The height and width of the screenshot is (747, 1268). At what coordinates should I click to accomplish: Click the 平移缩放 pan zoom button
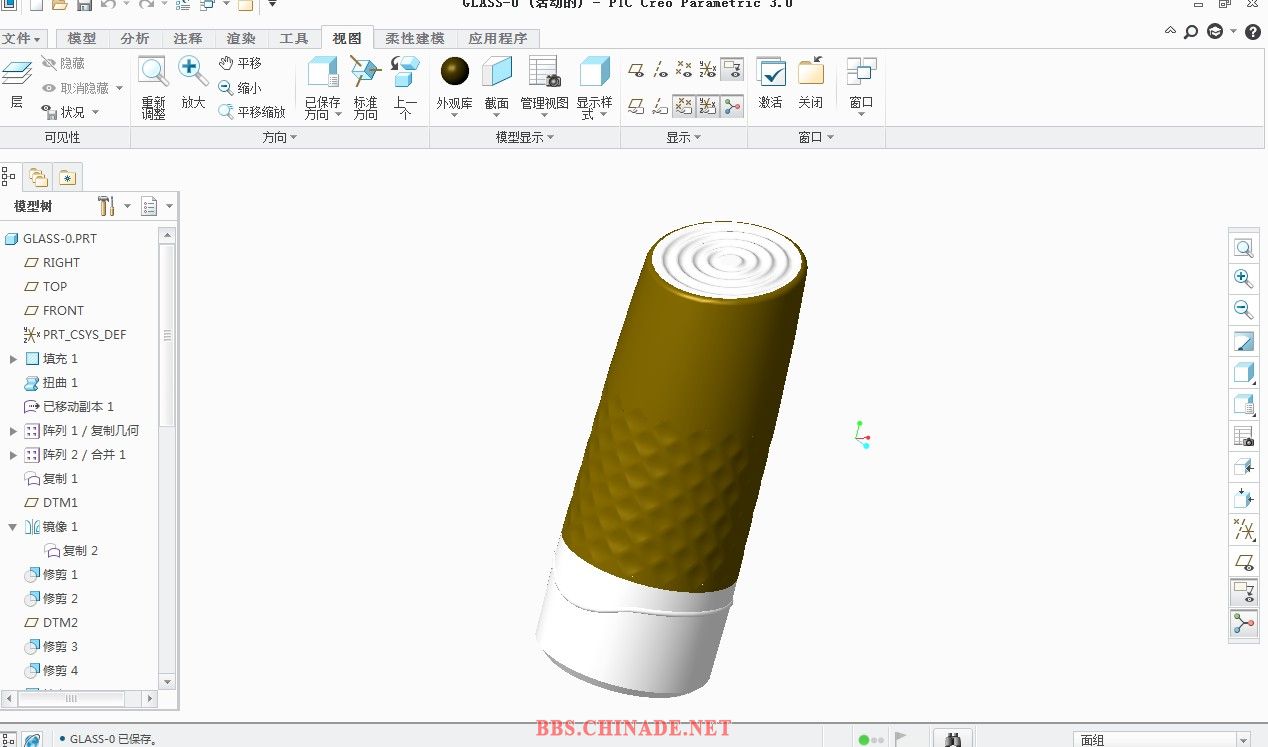click(253, 112)
